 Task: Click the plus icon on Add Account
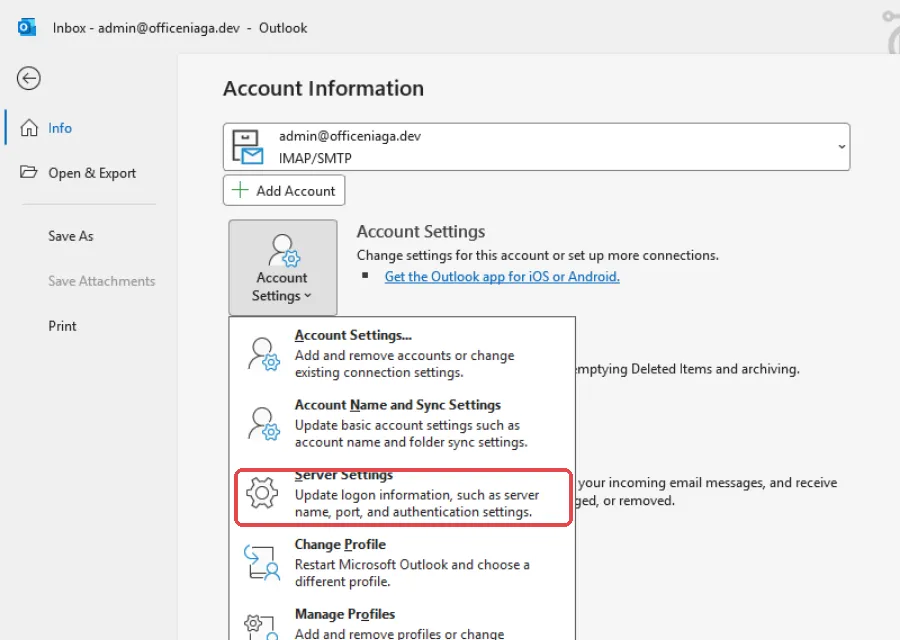point(240,190)
